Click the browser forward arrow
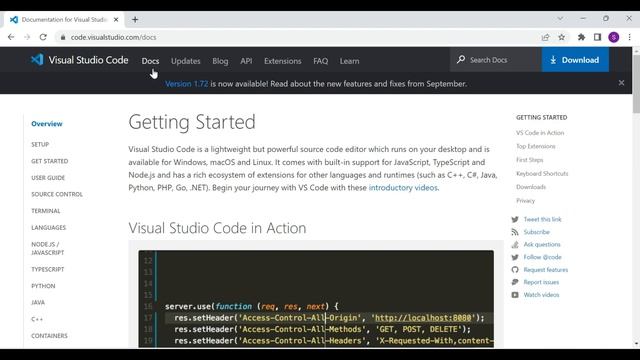Image resolution: width=640 pixels, height=360 pixels. 27,37
